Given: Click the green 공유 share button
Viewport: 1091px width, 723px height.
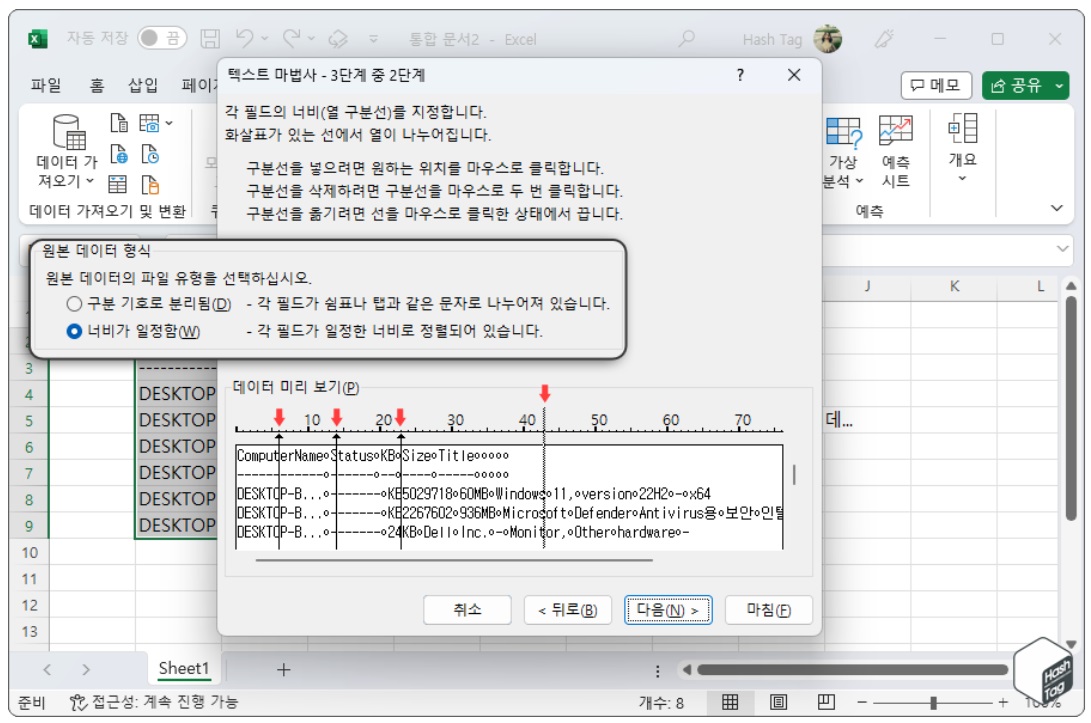Looking at the screenshot, I should [1017, 86].
